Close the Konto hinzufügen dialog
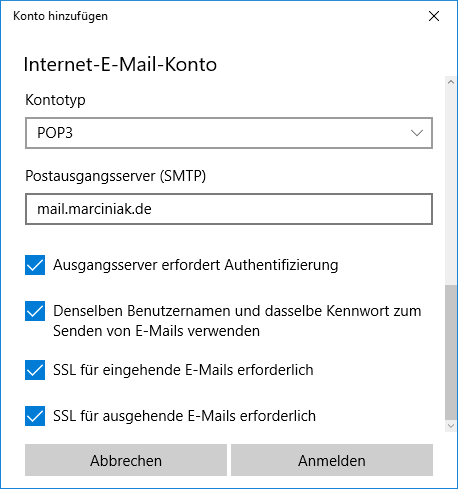Image resolution: width=458 pixels, height=489 pixels. (434, 16)
